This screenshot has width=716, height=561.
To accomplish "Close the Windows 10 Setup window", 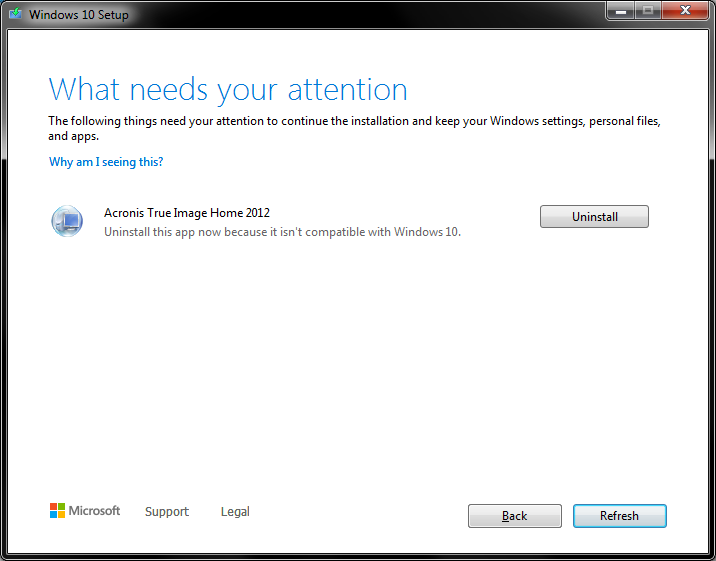I will pyautogui.click(x=684, y=11).
